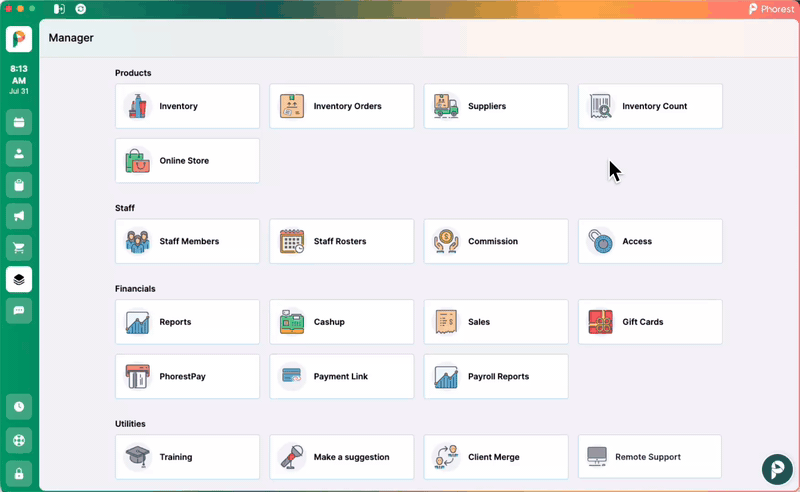Open the Inventory Orders tile label
This screenshot has height=492, width=800.
pyautogui.click(x=347, y=106)
